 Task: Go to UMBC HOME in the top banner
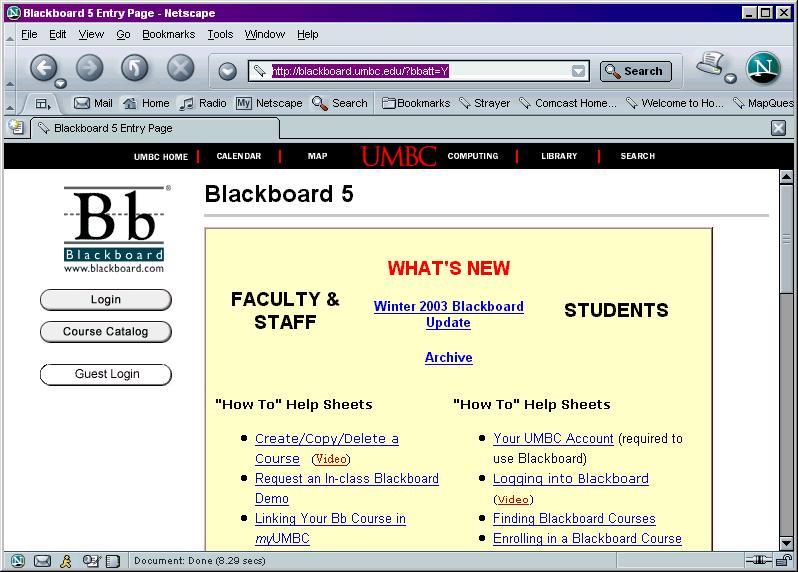click(x=161, y=157)
